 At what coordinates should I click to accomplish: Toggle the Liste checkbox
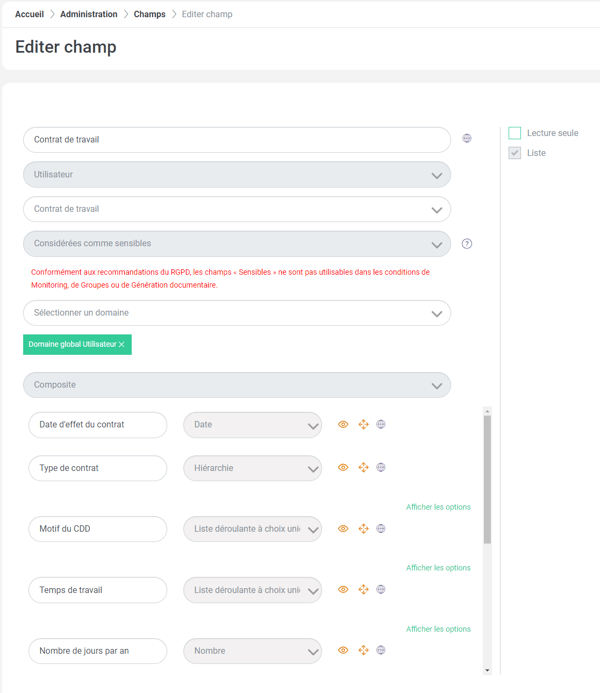click(x=514, y=153)
